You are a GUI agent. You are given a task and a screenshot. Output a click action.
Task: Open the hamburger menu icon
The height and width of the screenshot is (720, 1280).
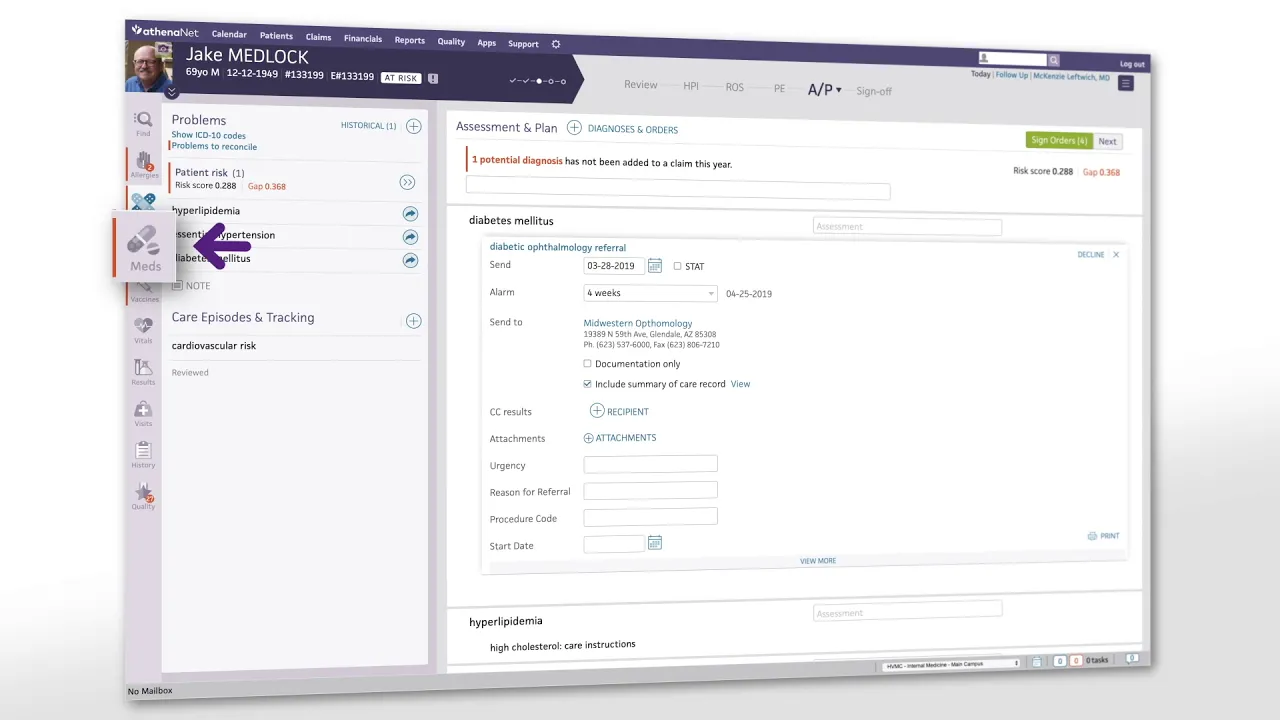pos(1125,84)
